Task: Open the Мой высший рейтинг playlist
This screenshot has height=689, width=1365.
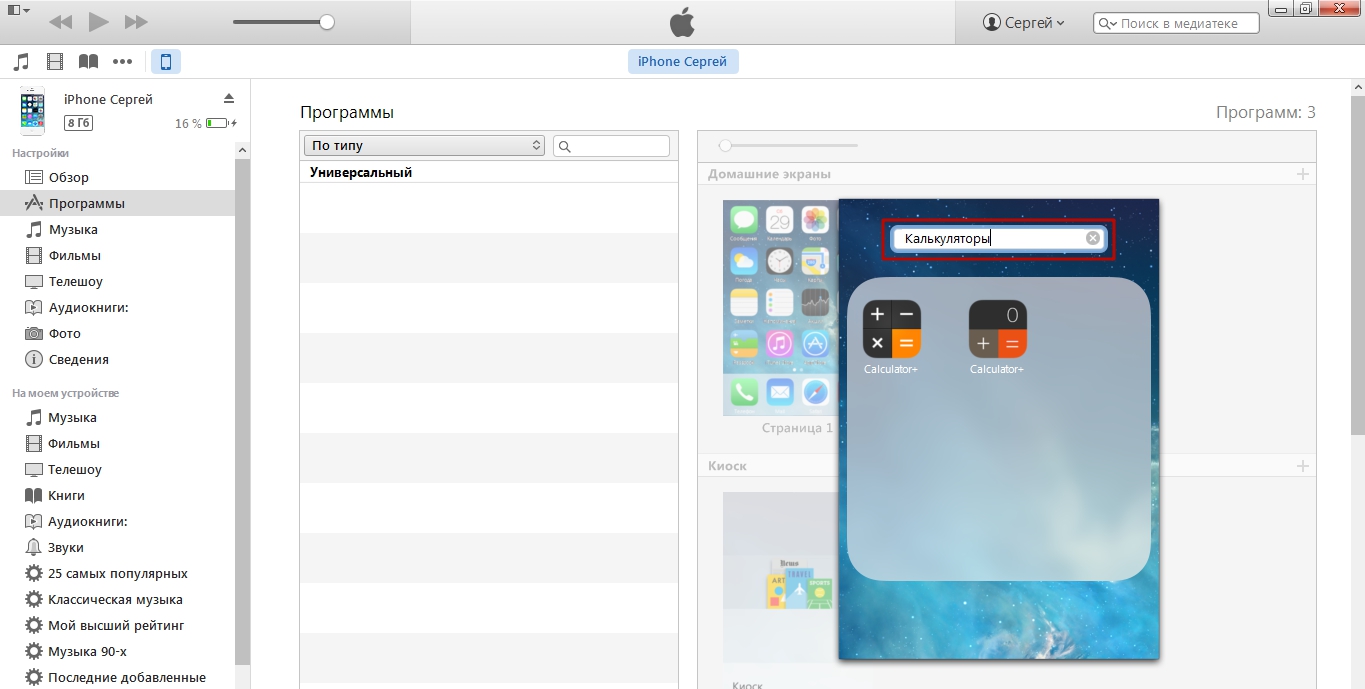Action: (x=116, y=625)
